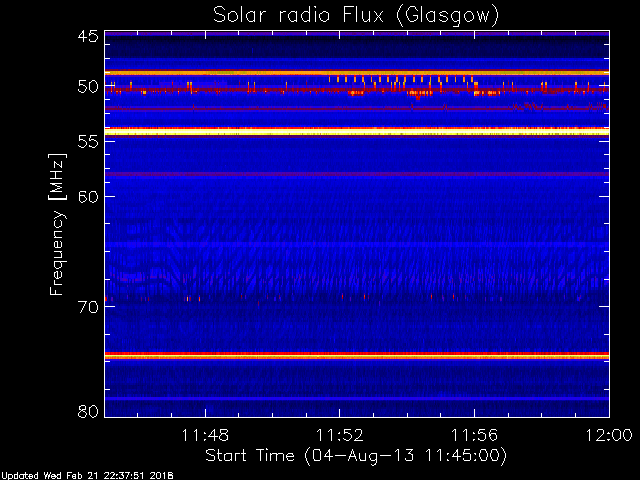Click the 12:00 time tick label
640x480 pixels.
click(x=609, y=435)
